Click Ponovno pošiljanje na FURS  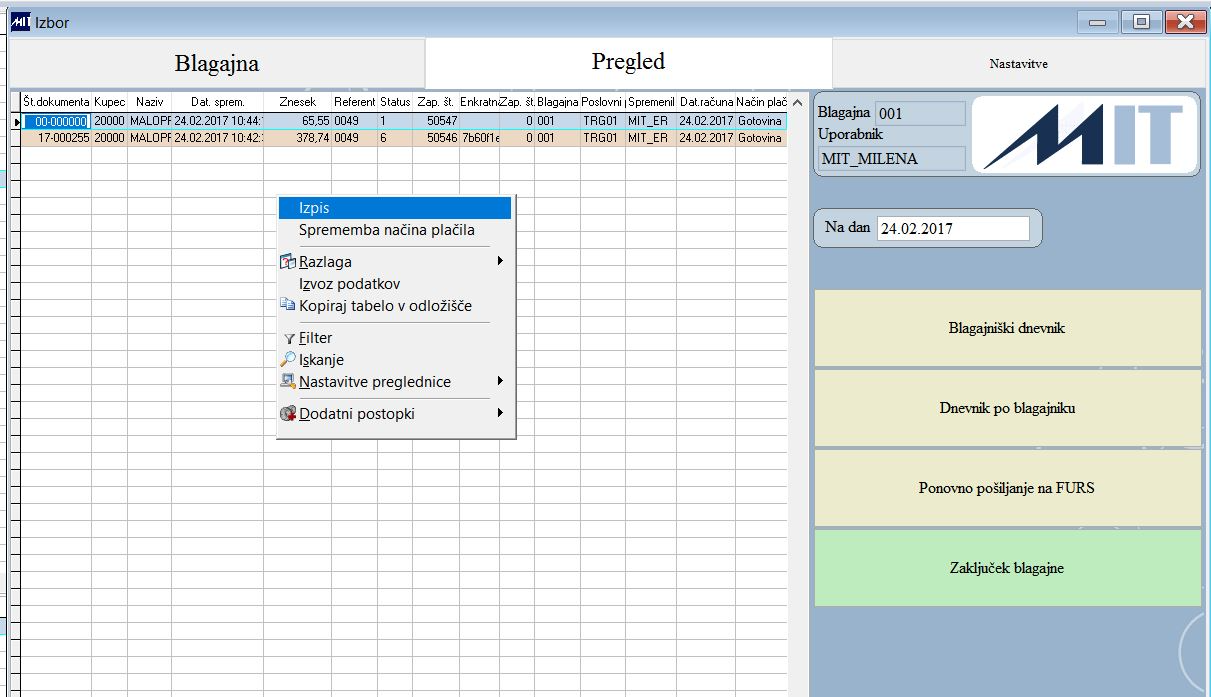point(1008,488)
